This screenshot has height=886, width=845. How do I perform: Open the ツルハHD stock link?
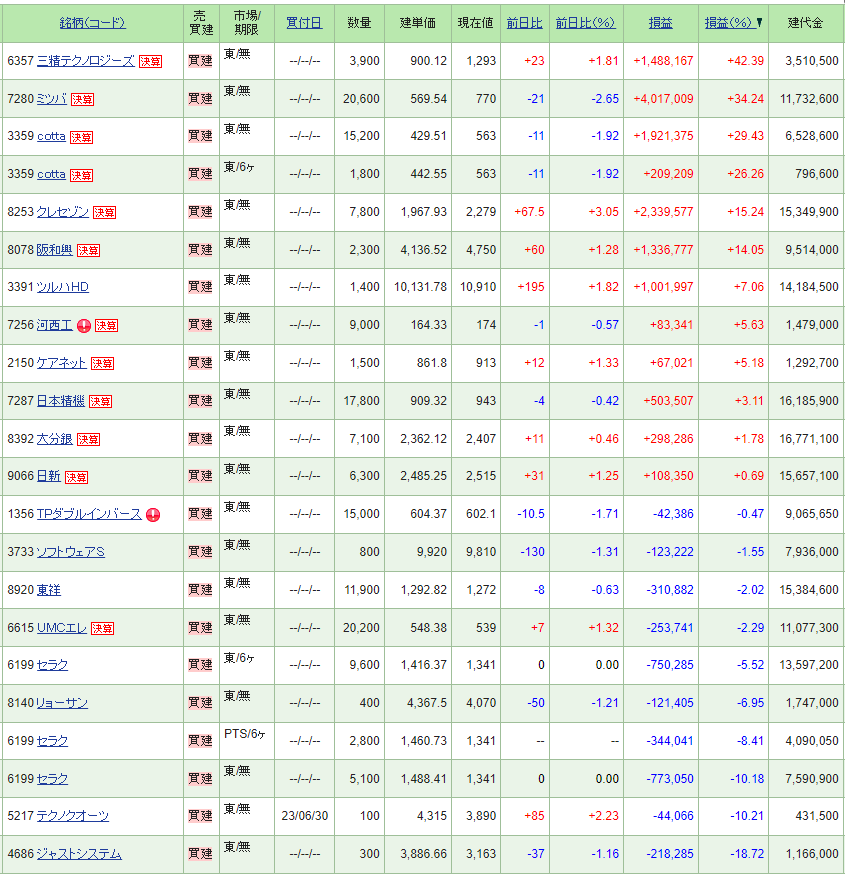pos(63,287)
